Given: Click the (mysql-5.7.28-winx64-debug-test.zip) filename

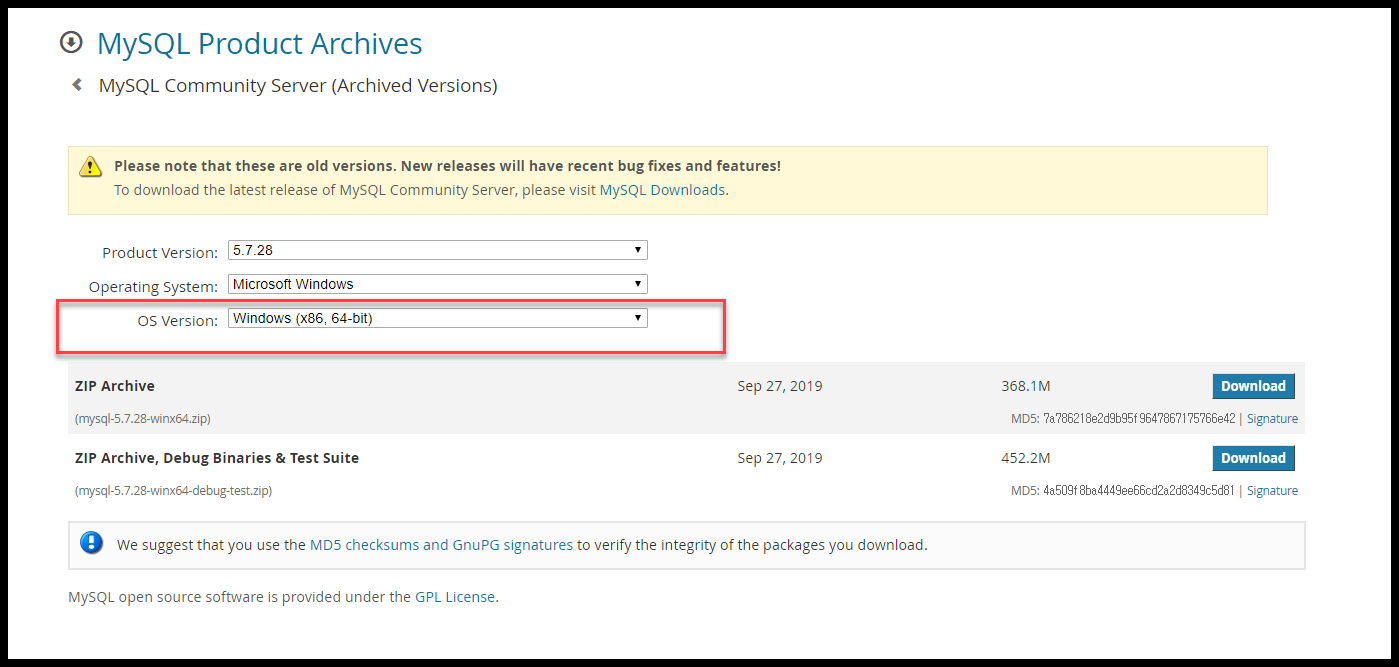Looking at the screenshot, I should pos(174,491).
